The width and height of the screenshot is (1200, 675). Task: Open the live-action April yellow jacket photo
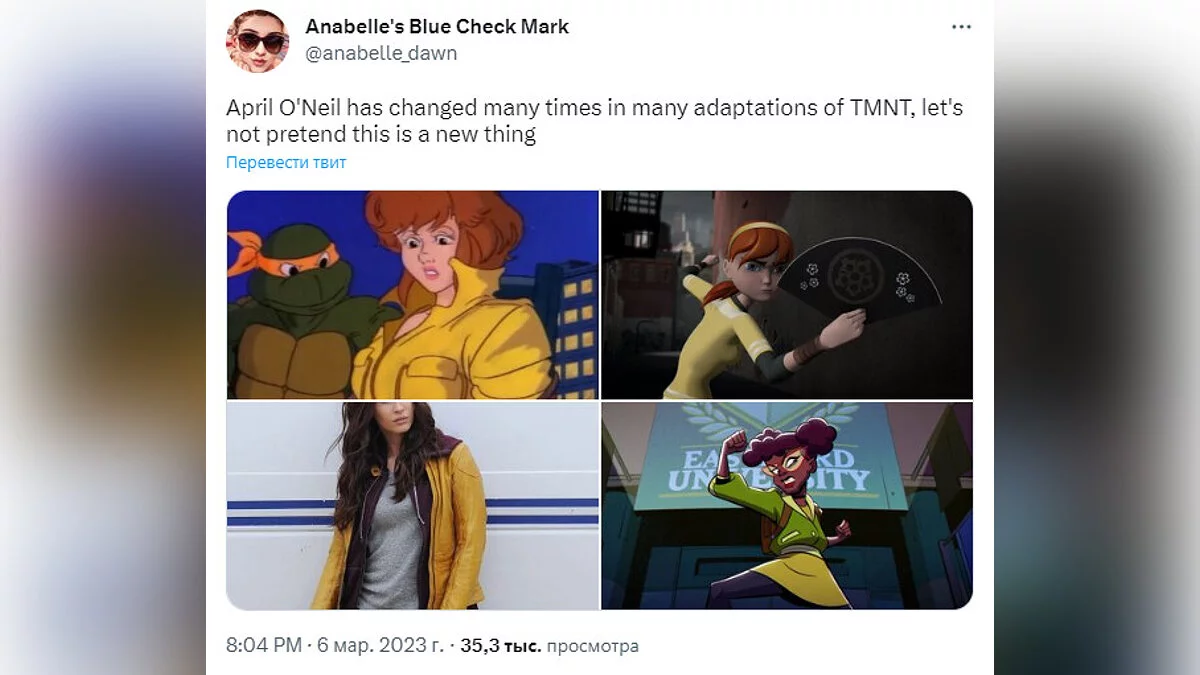click(412, 506)
